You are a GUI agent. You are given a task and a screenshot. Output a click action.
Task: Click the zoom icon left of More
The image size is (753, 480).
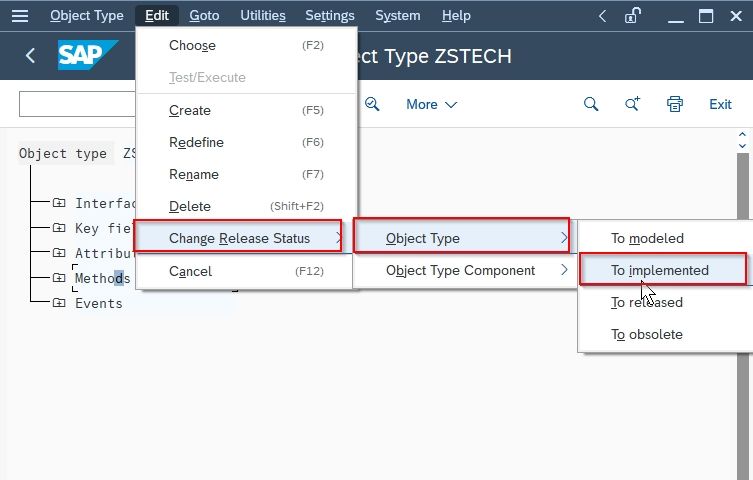pos(372,104)
